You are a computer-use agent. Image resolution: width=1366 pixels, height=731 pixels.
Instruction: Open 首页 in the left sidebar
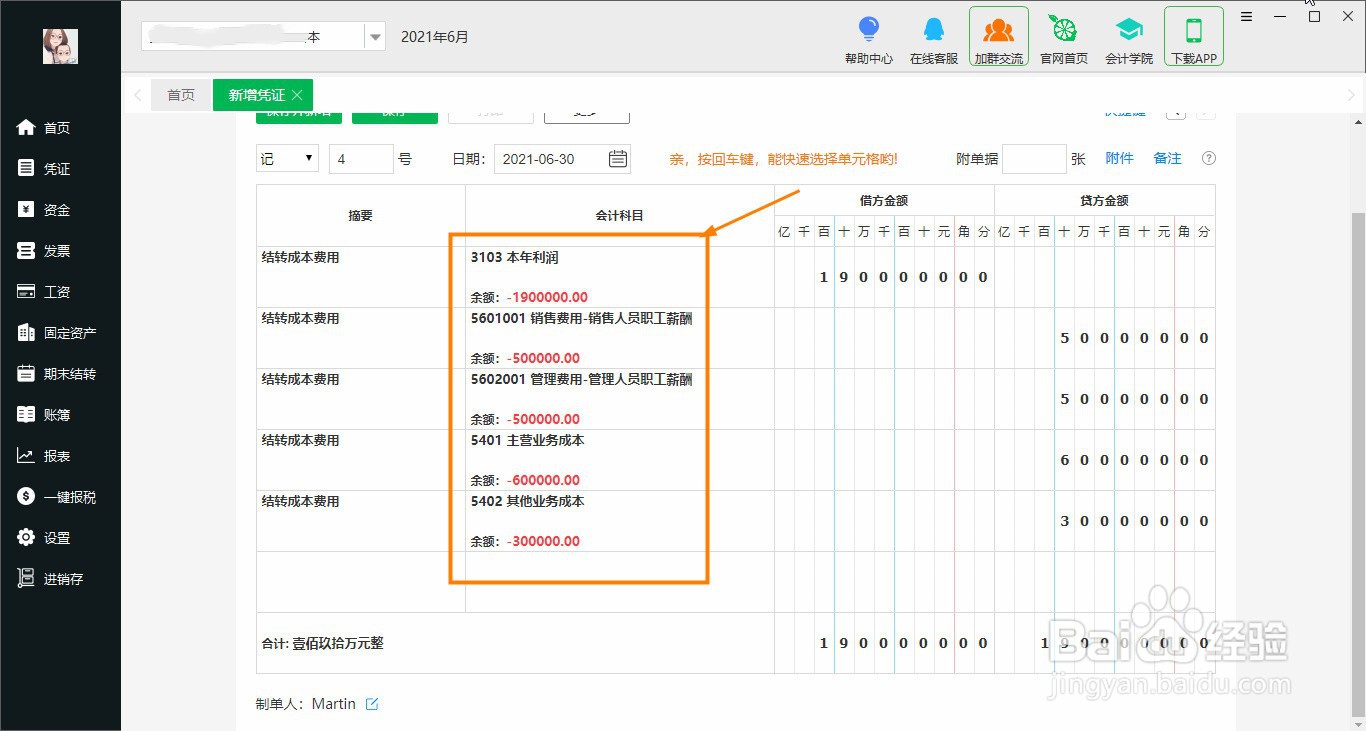pyautogui.click(x=44, y=128)
